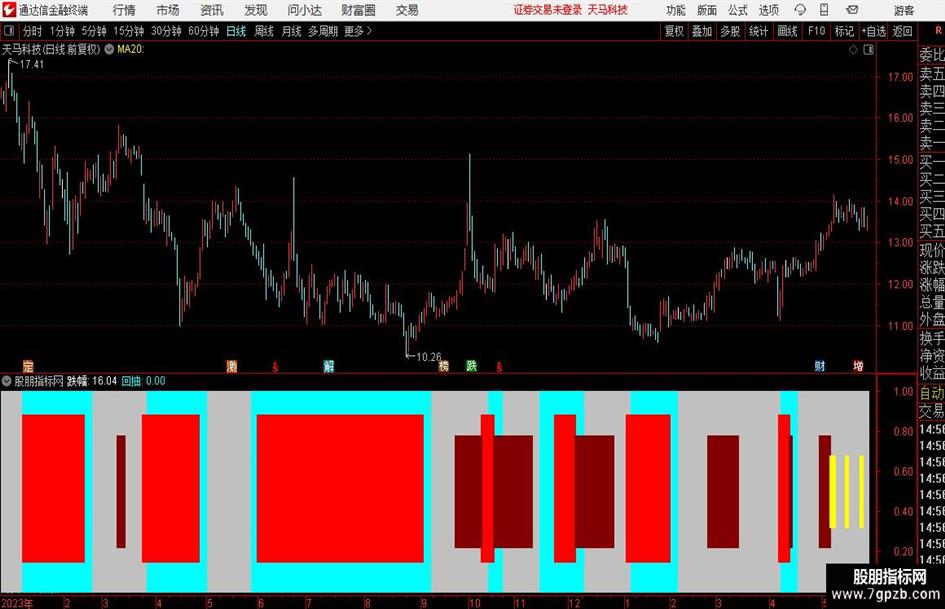945x609 pixels.
Task: Click the 回抽: 0.00 indicator value
Action: coord(143,381)
